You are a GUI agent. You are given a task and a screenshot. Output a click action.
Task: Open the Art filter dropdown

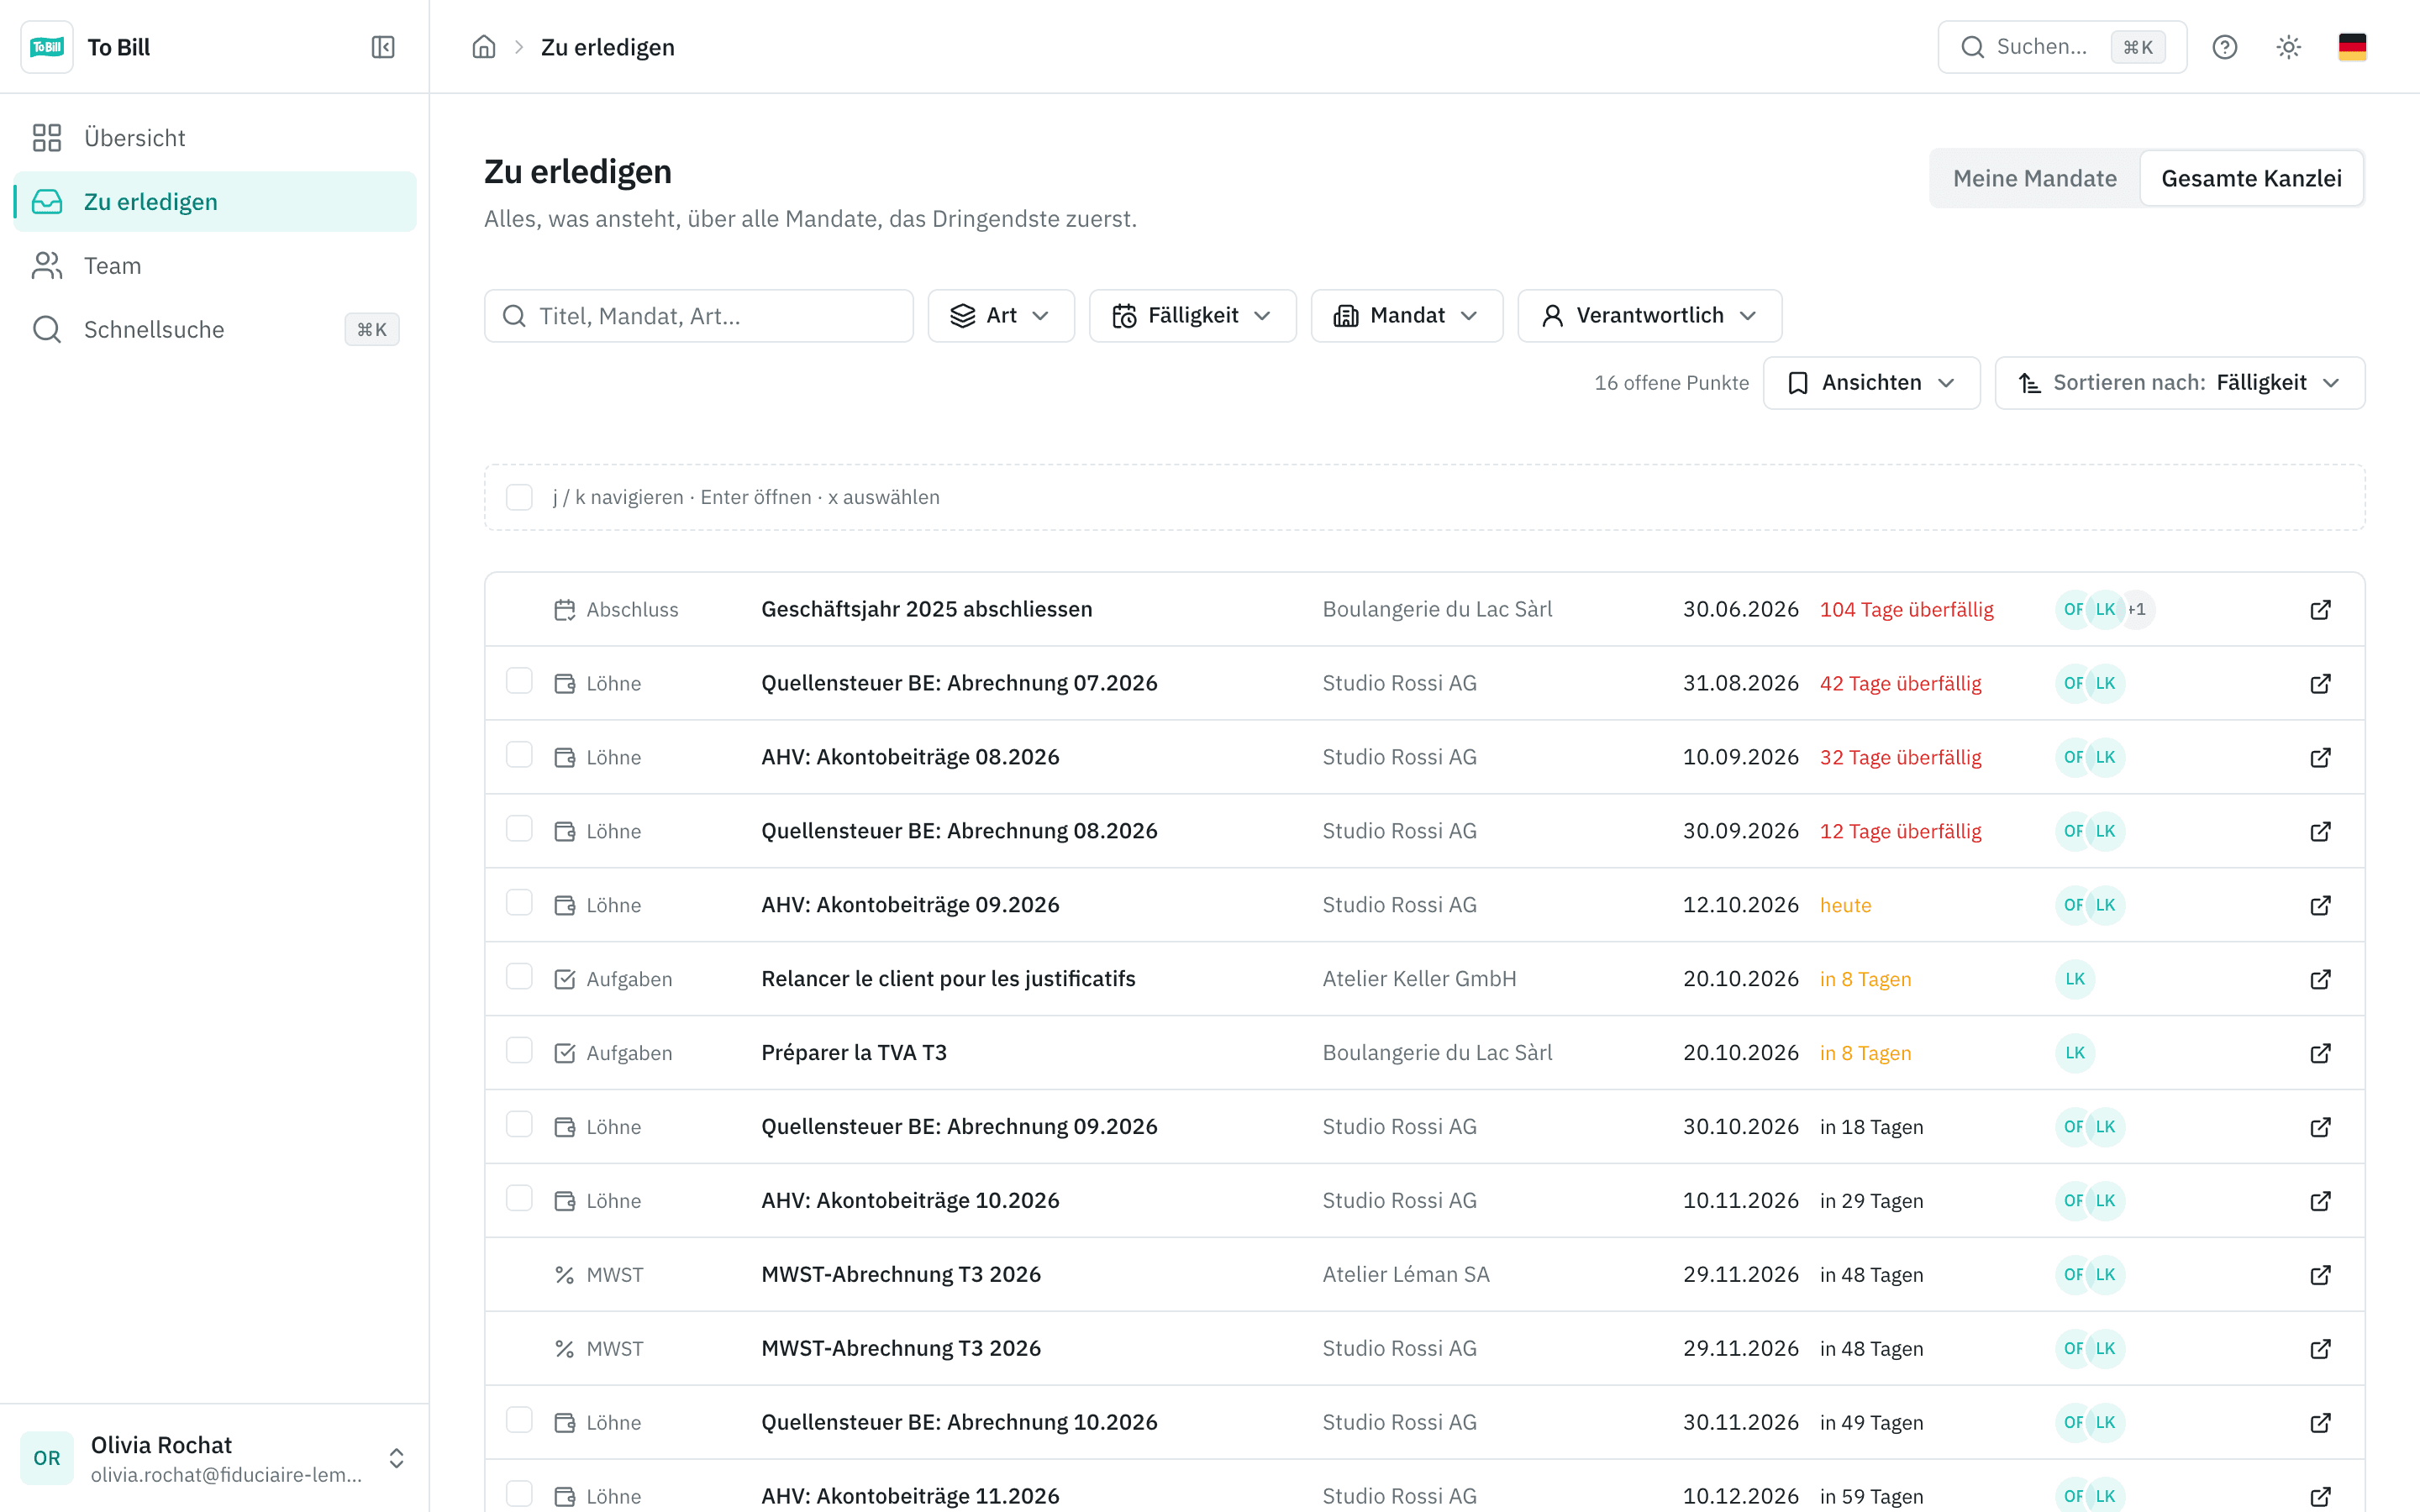pos(1001,316)
